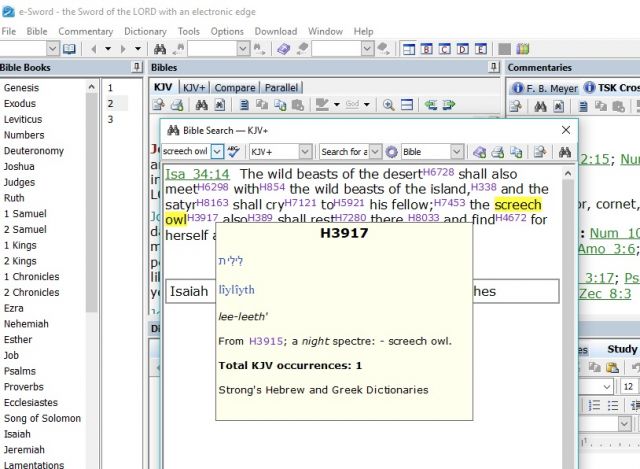Screen dimensions: 640x469
Task: Click the green sync arrows icon in Bibles toolbar
Action: point(430,105)
